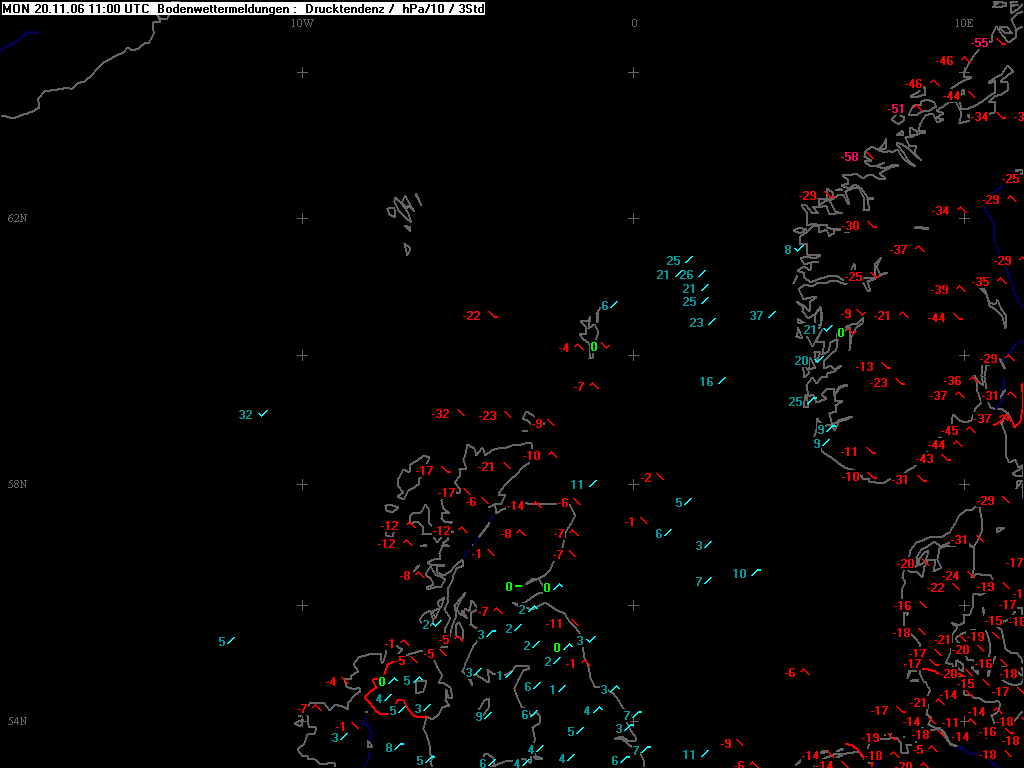Click the 58N latitude label
This screenshot has width=1024, height=768.
pos(17,484)
